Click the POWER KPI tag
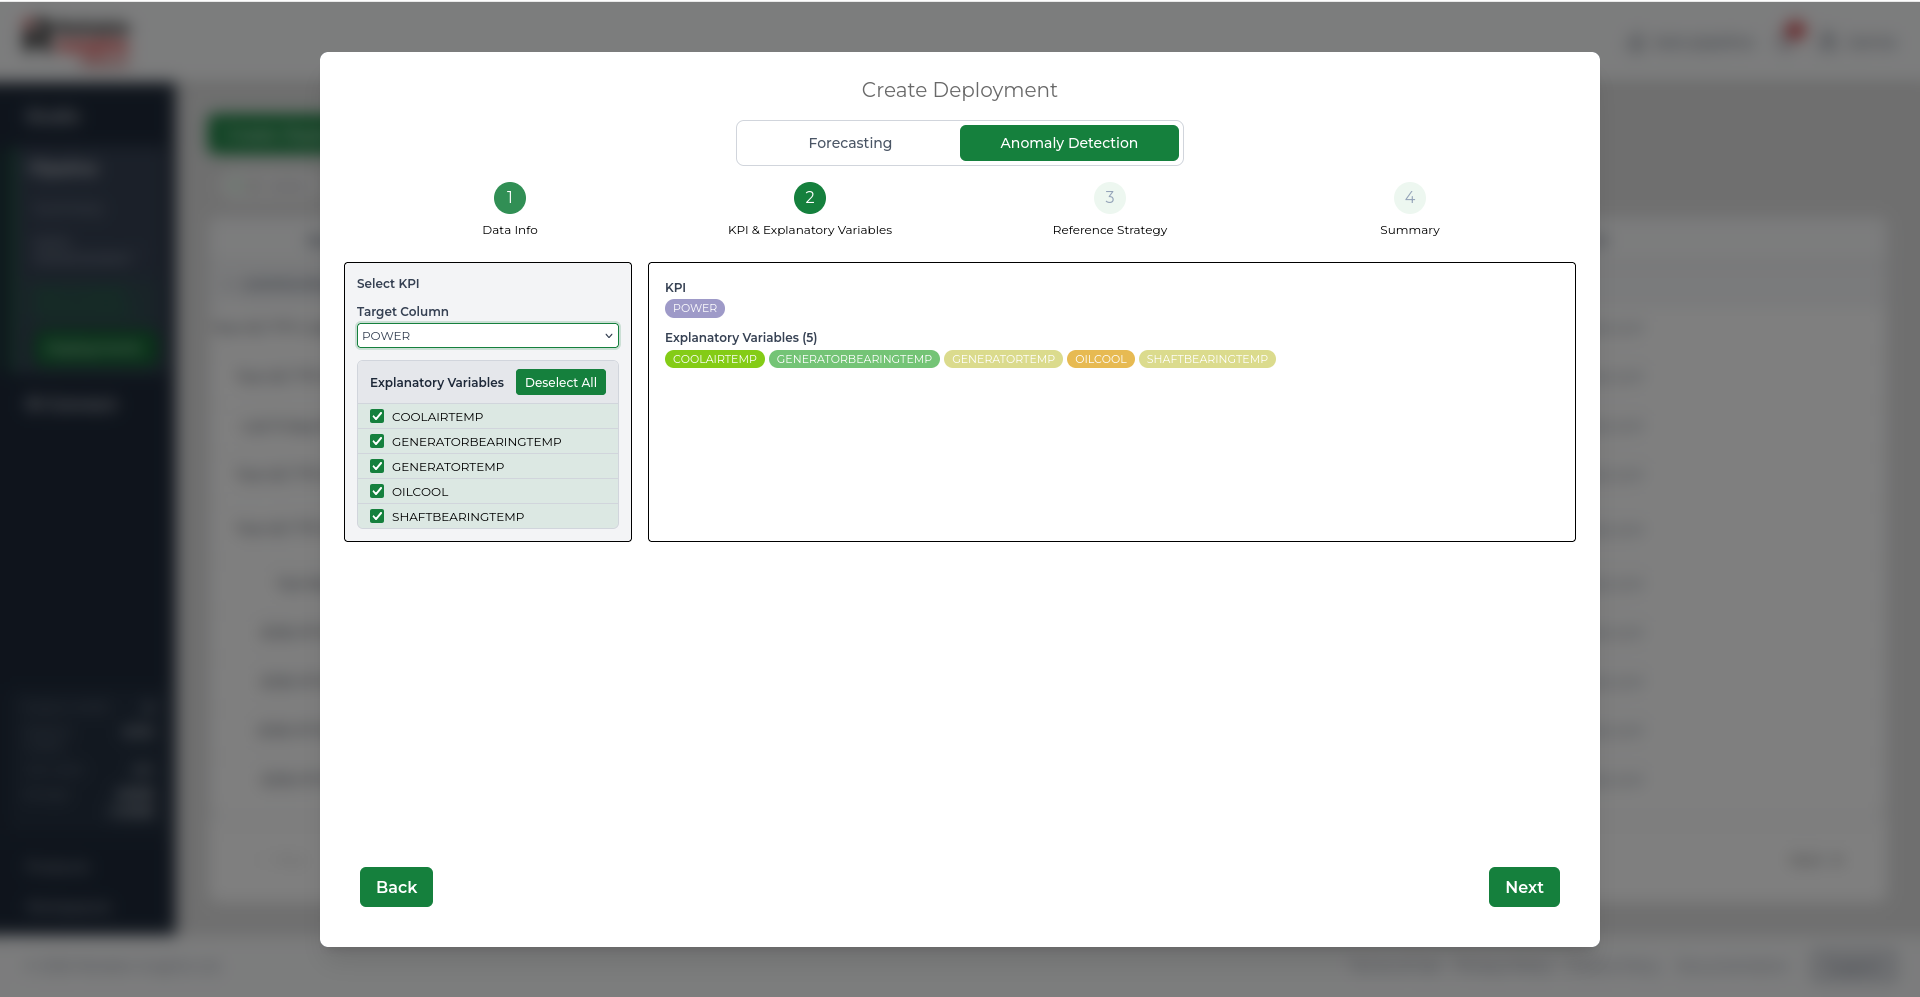The width and height of the screenshot is (1920, 997). coord(695,308)
